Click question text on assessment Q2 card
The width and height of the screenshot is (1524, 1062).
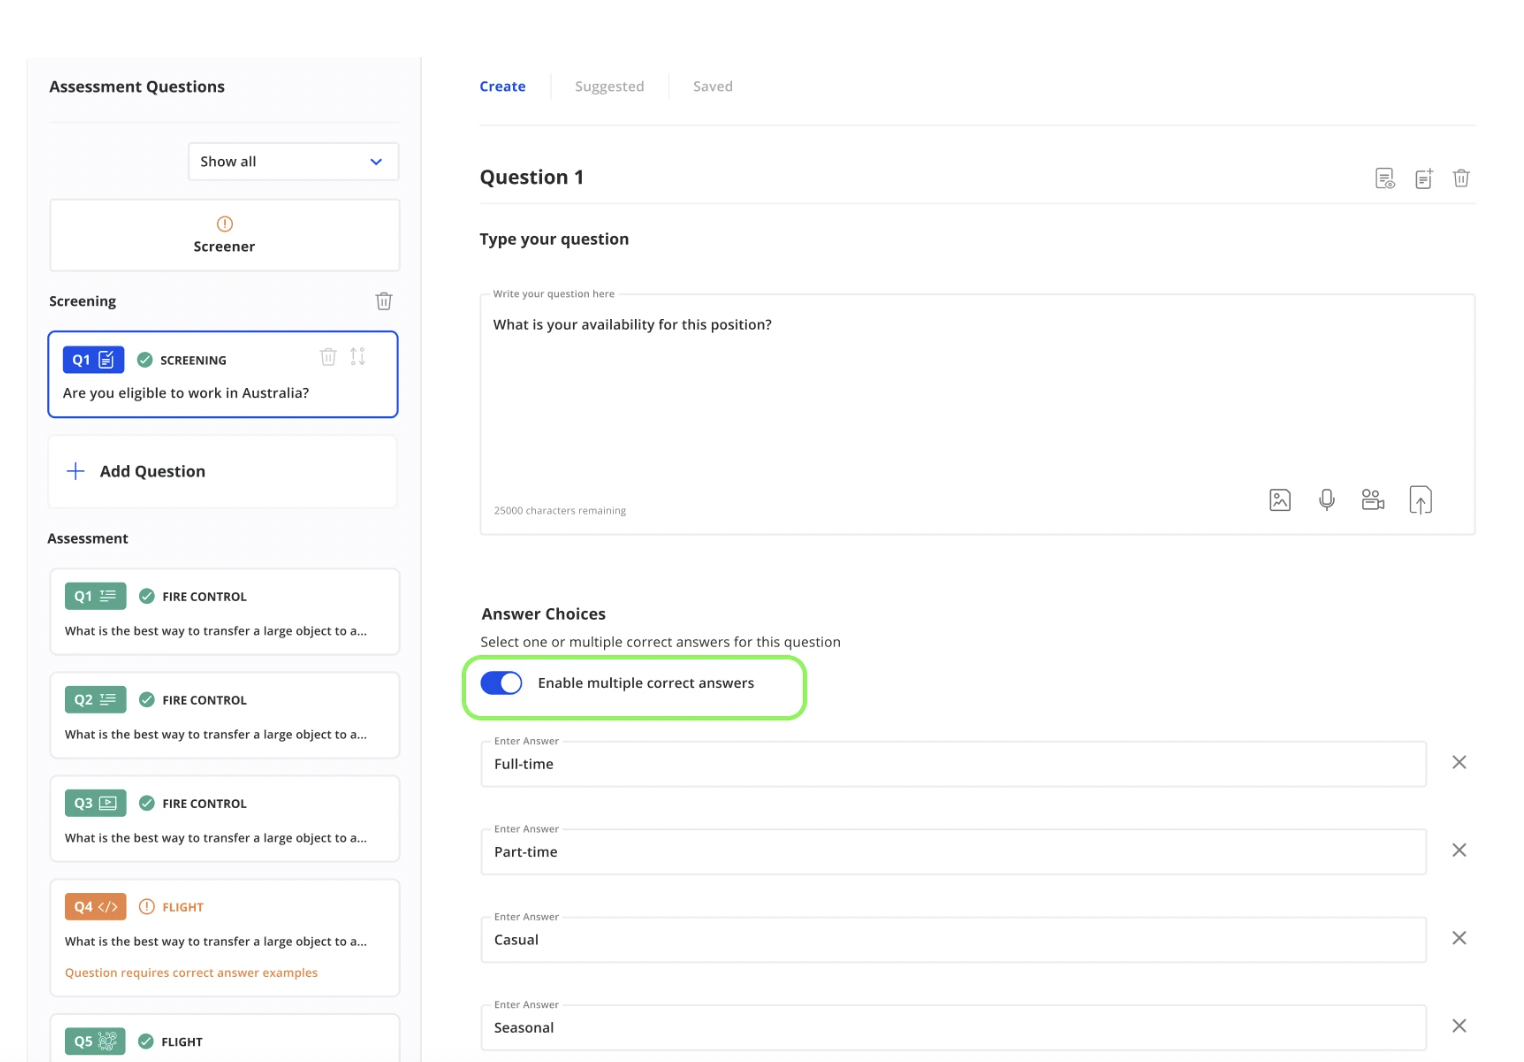pos(216,735)
